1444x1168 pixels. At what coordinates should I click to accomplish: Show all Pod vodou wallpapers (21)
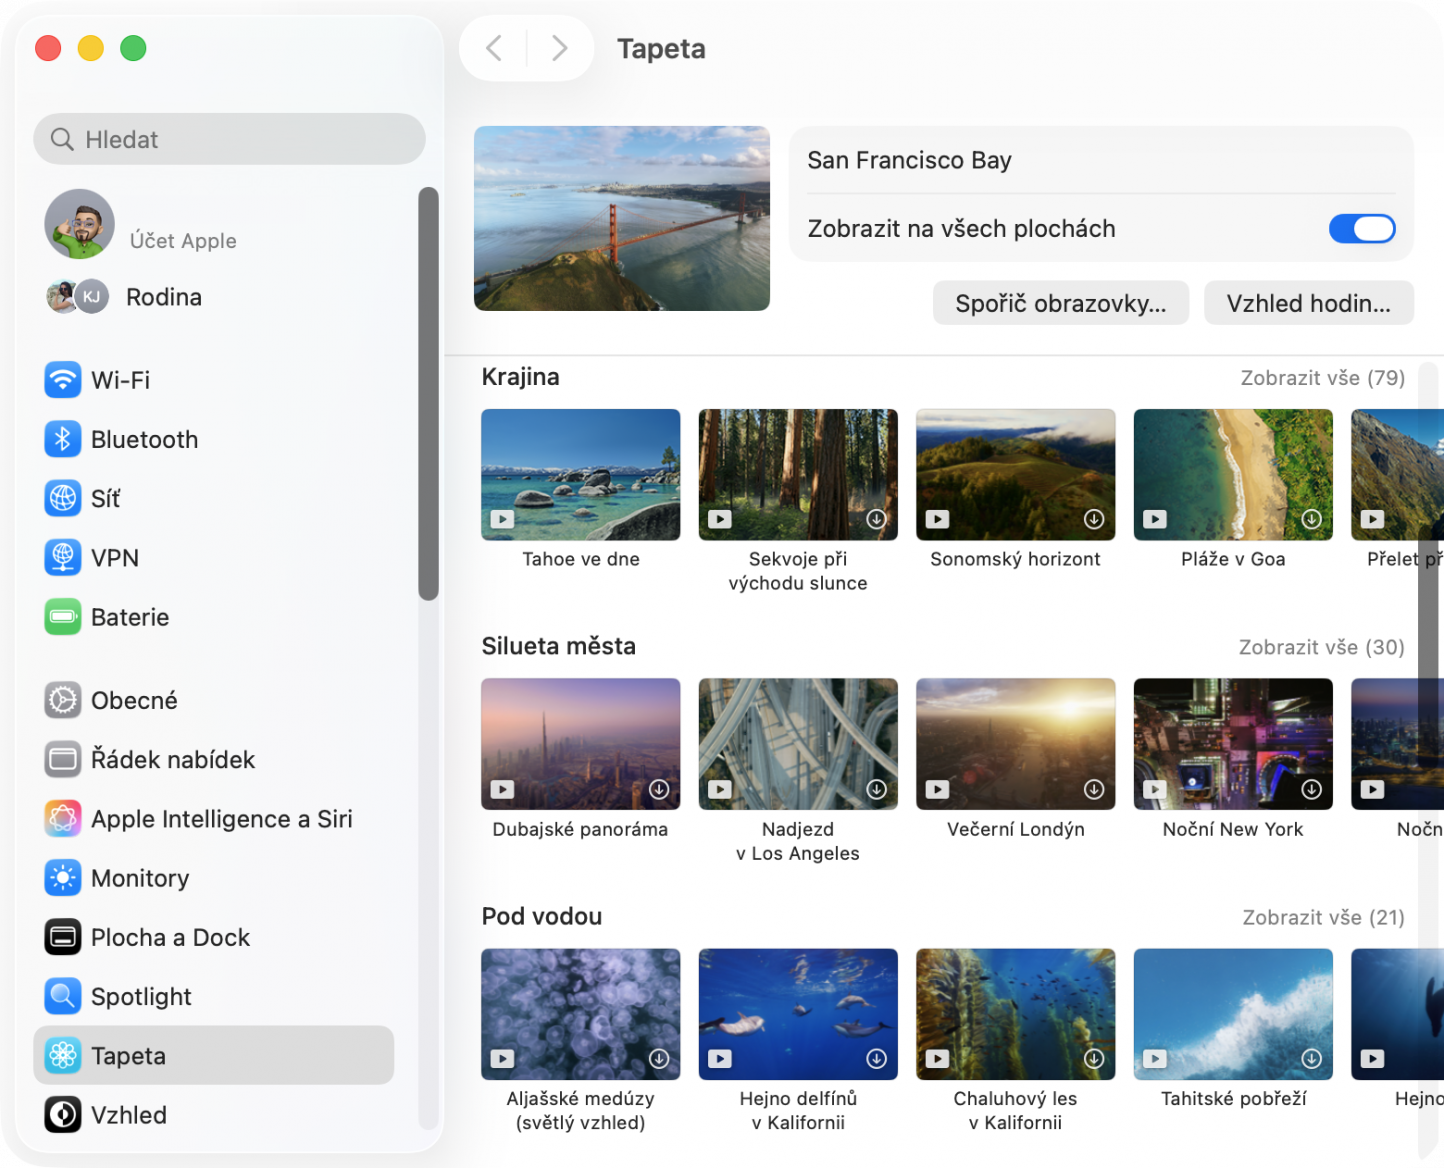pos(1323,918)
